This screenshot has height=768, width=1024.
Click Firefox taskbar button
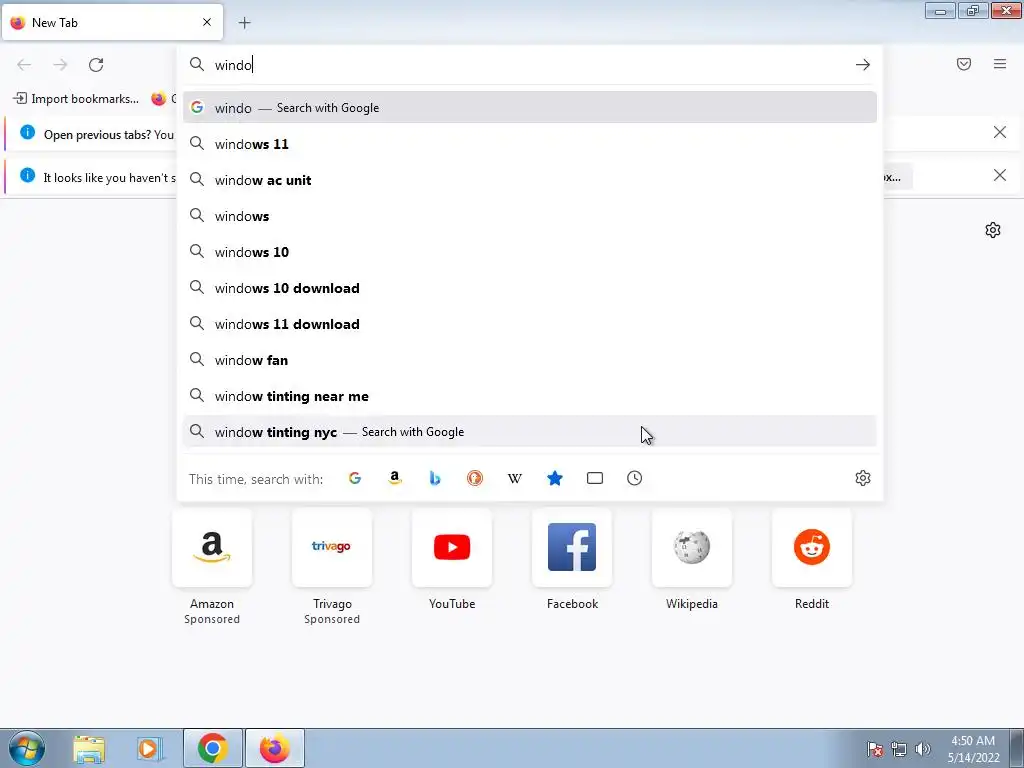(x=274, y=748)
